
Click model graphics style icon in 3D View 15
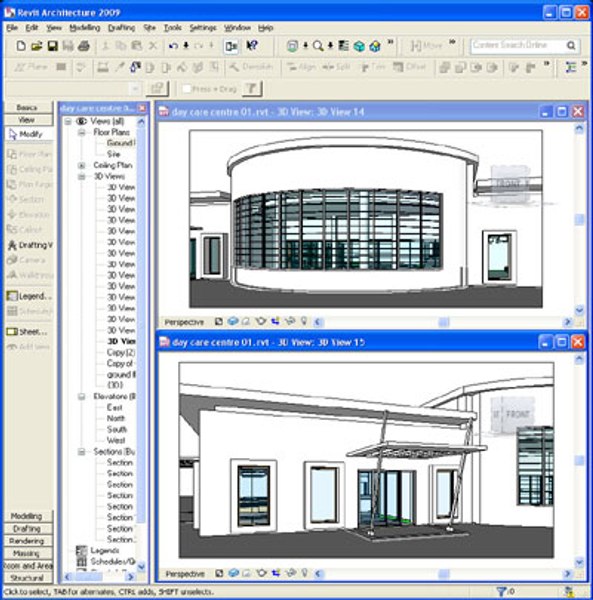click(234, 573)
